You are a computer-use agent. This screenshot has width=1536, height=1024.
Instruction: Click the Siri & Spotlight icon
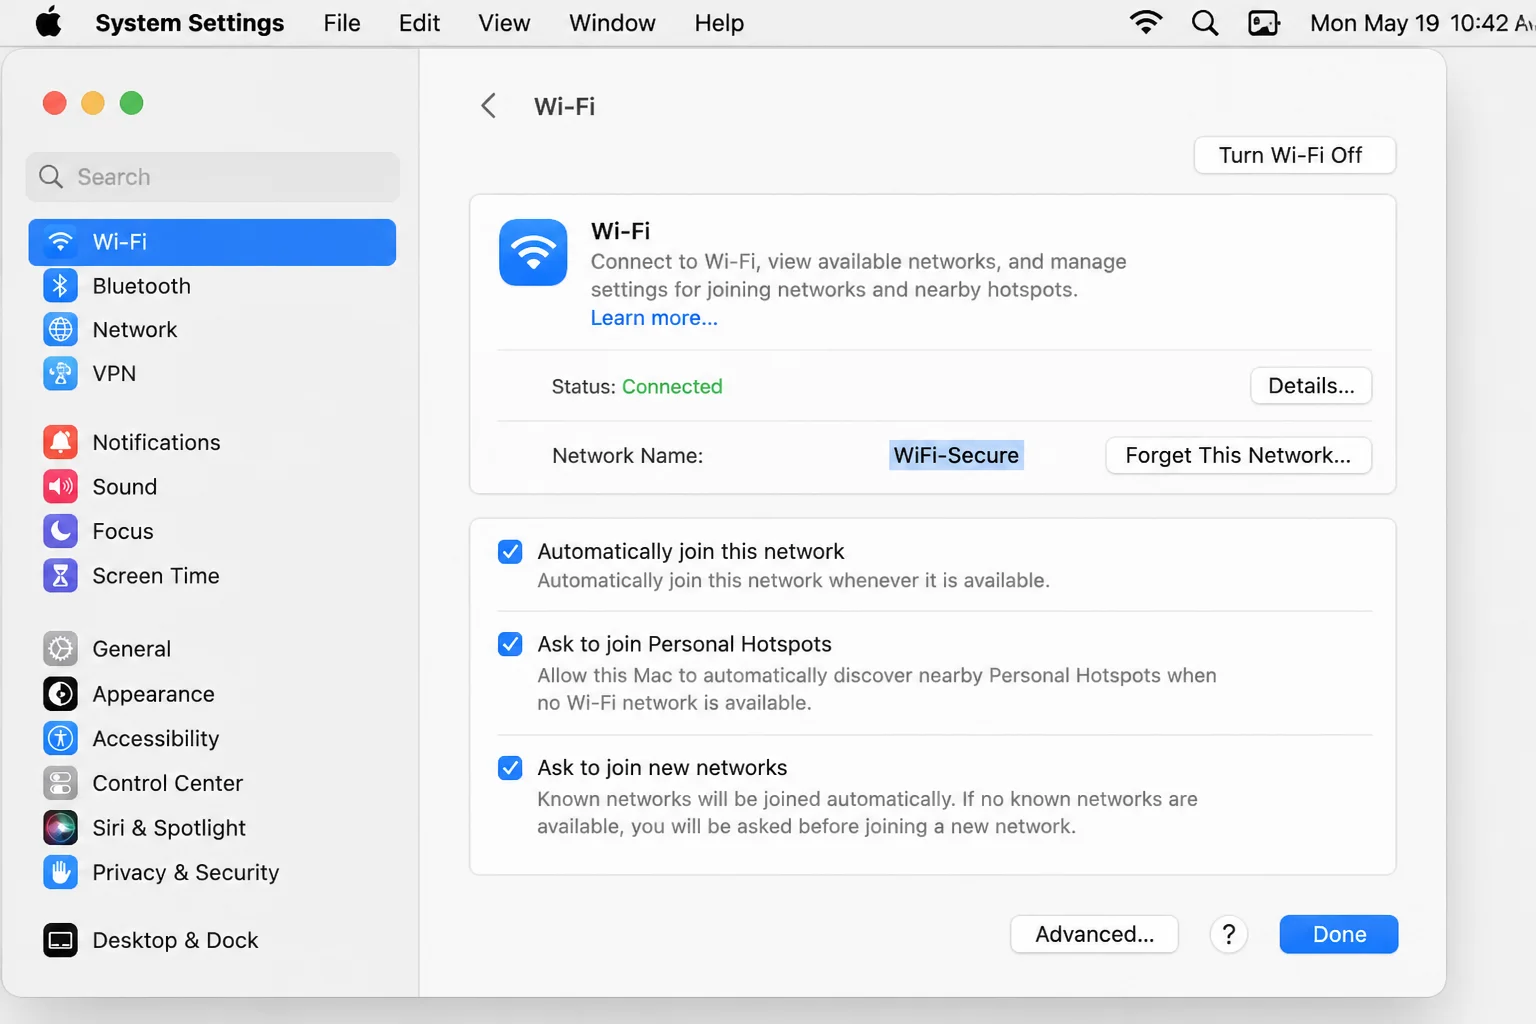tap(61, 828)
